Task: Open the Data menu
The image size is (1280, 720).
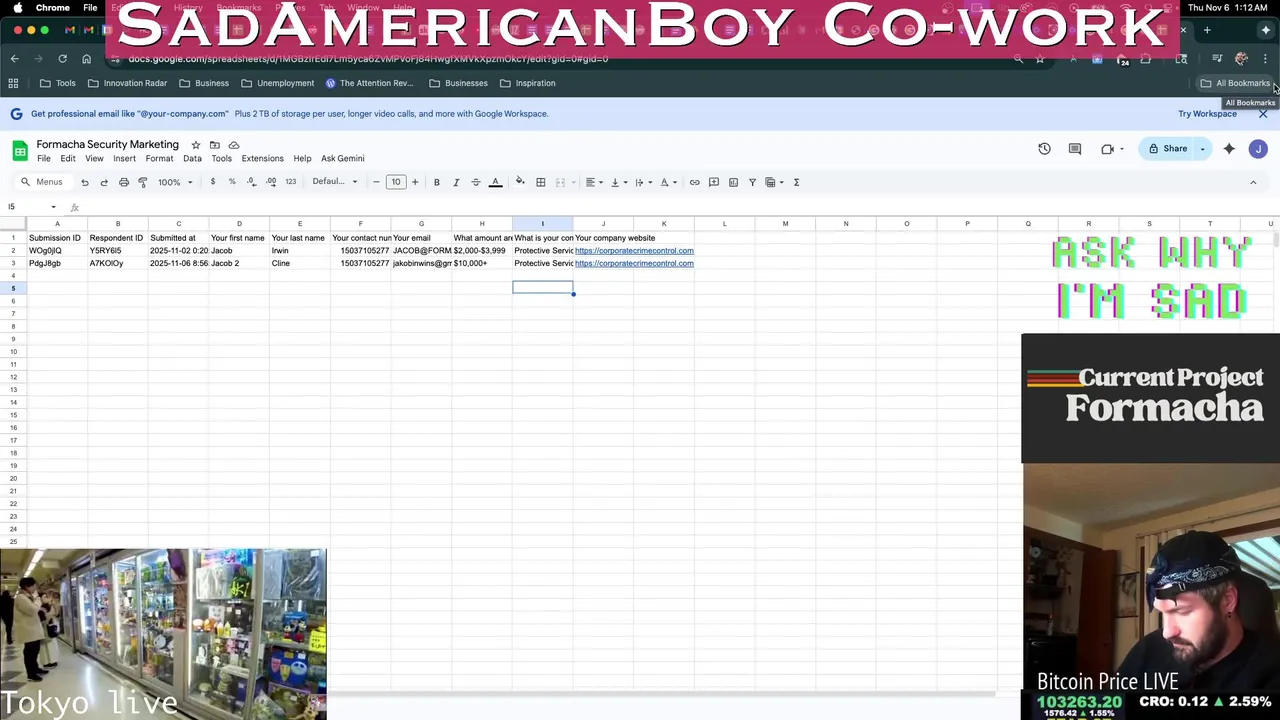Action: 192,159
